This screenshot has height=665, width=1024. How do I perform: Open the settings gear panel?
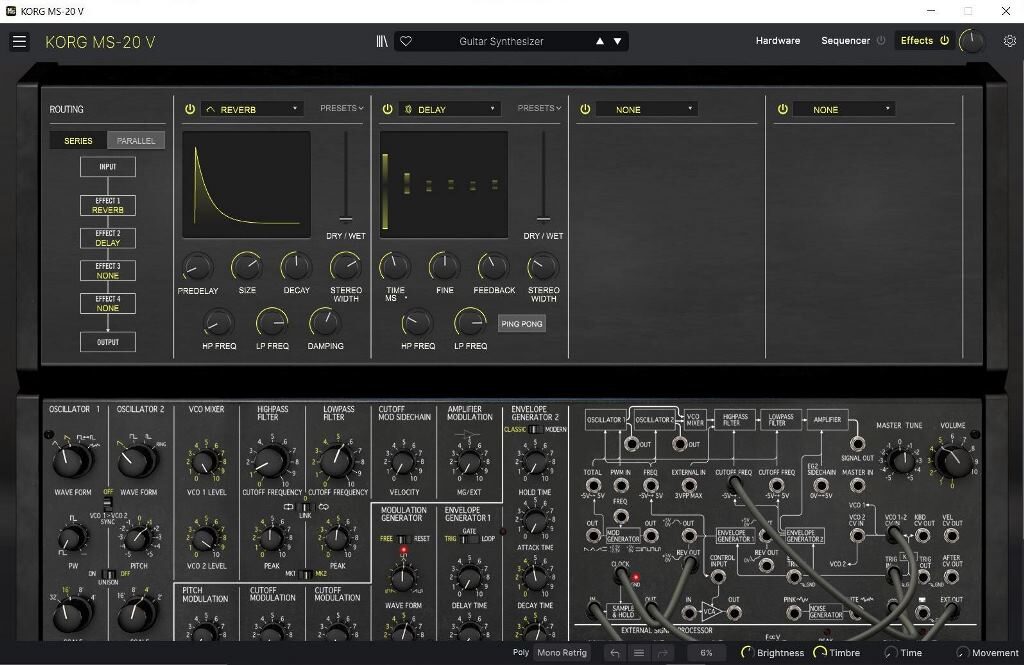coord(1010,41)
